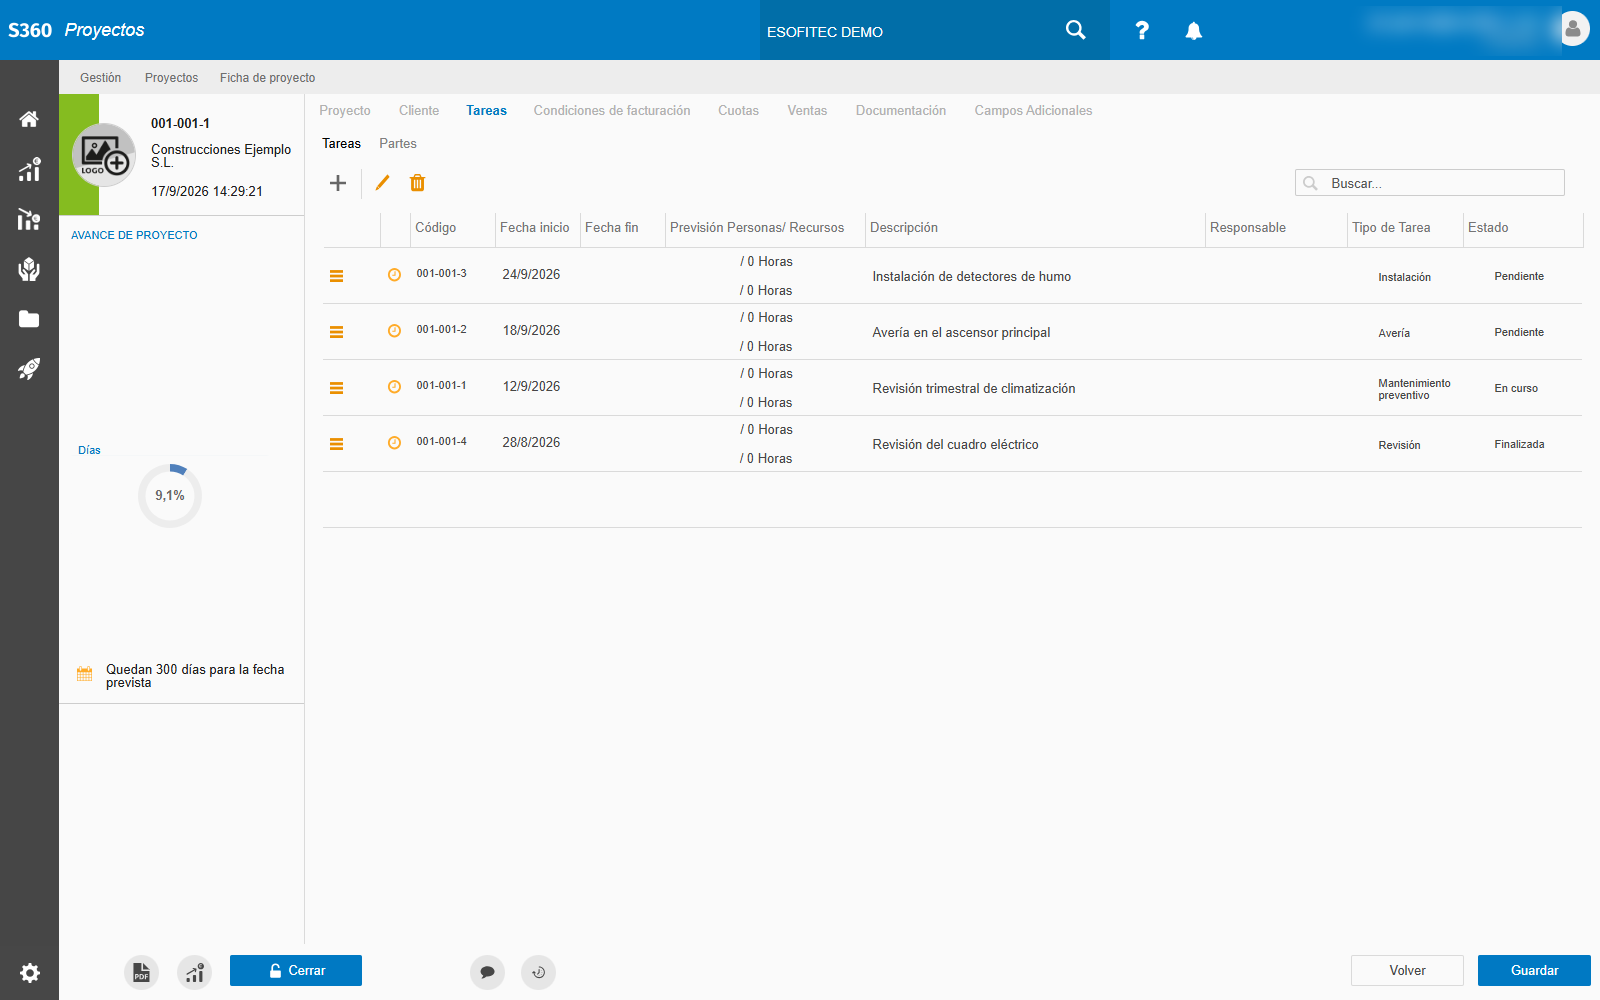Sort by Tipo de Tarea column
This screenshot has width=1600, height=1000.
point(1391,228)
